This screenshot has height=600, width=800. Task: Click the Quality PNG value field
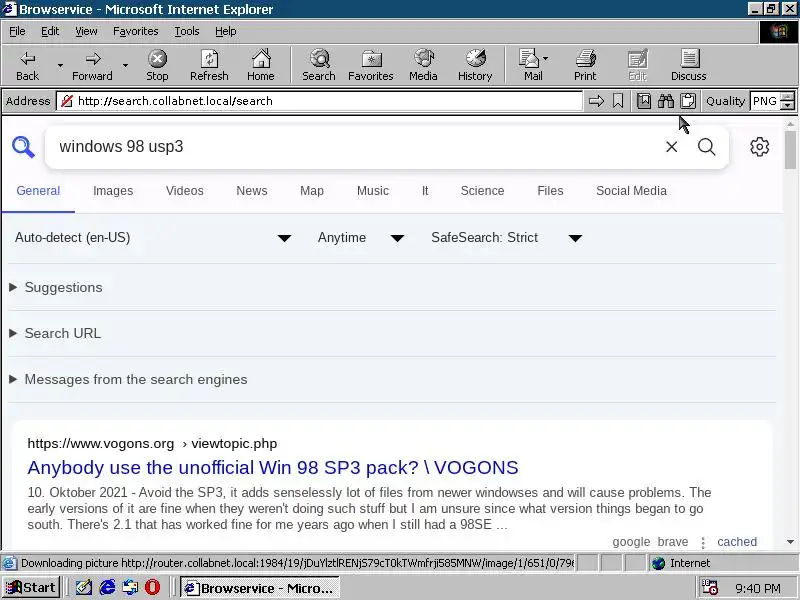766,101
